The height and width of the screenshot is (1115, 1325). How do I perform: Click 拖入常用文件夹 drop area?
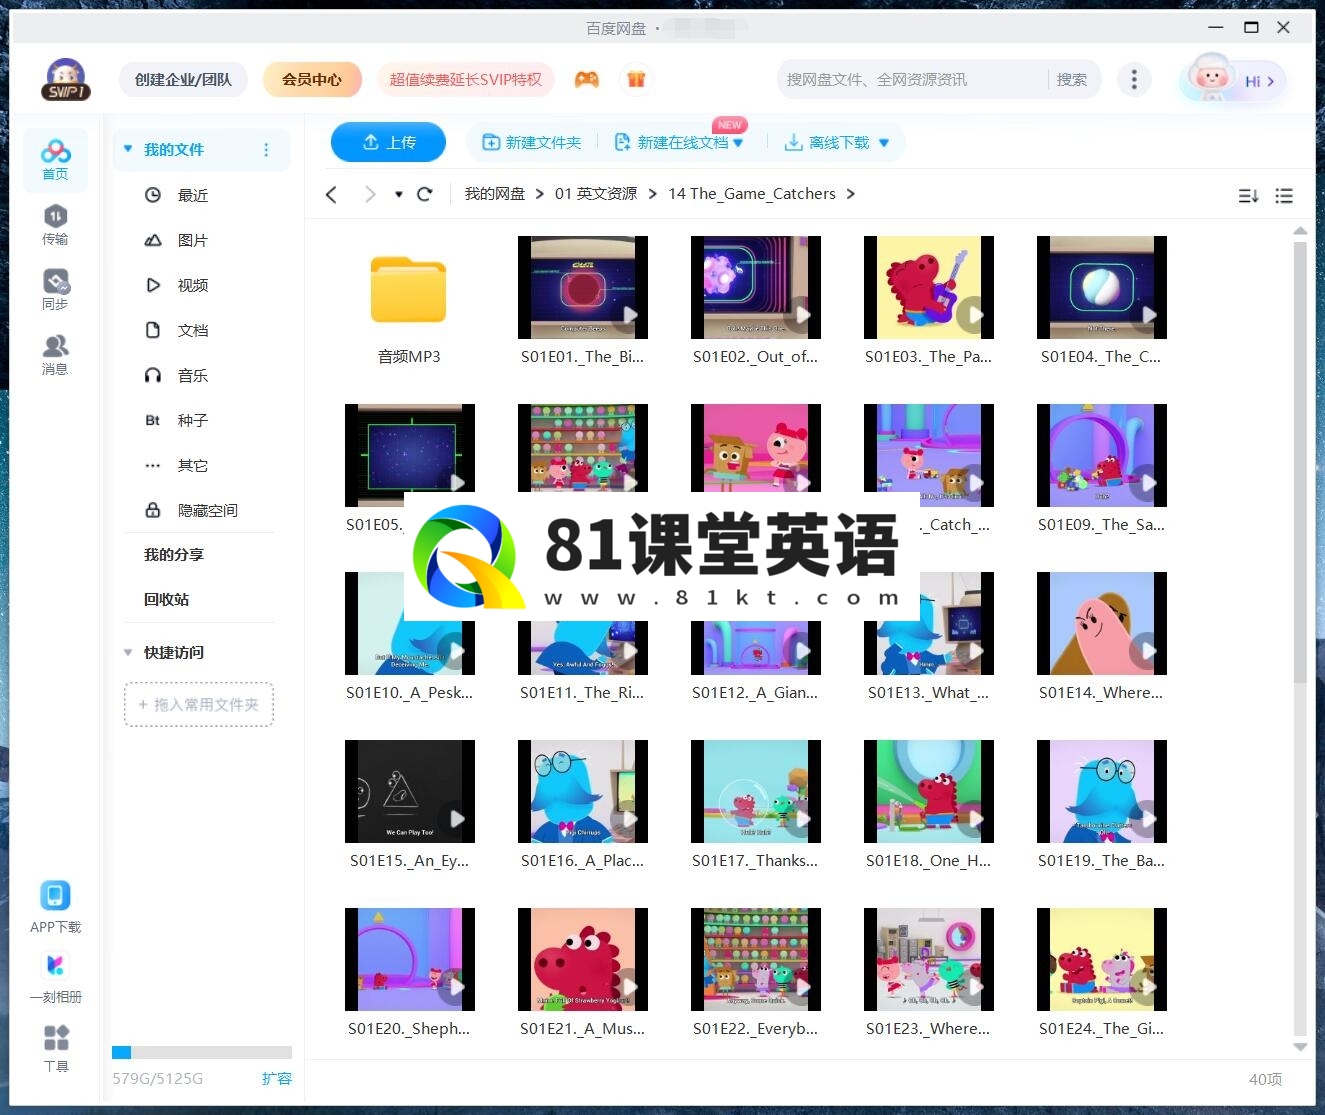199,704
